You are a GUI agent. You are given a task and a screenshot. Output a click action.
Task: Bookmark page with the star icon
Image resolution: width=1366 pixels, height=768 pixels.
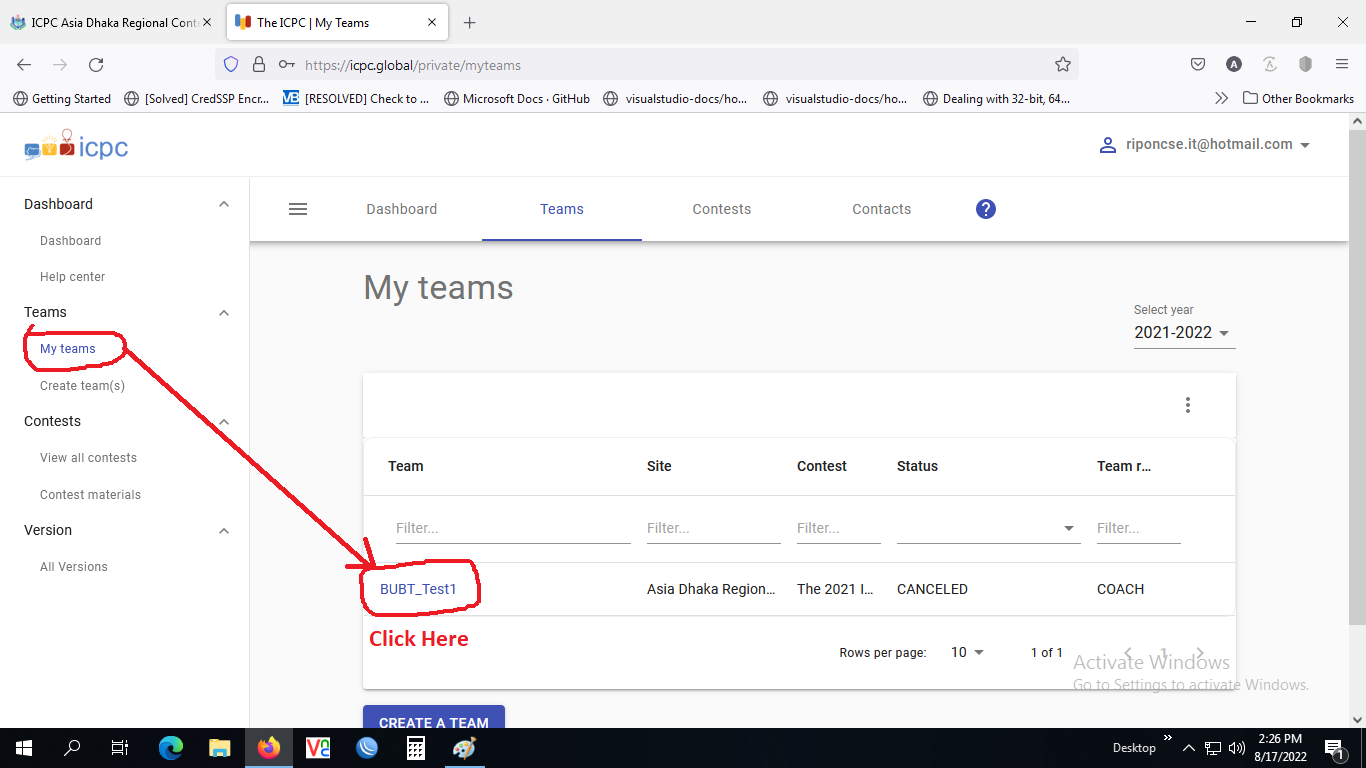[x=1062, y=65]
